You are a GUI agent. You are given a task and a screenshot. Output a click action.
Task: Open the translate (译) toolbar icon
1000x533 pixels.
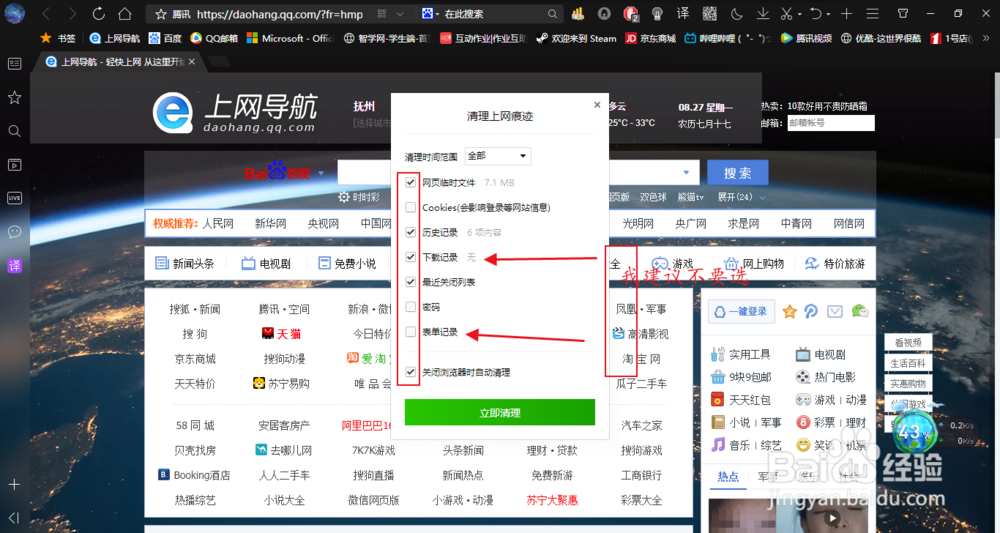point(682,13)
